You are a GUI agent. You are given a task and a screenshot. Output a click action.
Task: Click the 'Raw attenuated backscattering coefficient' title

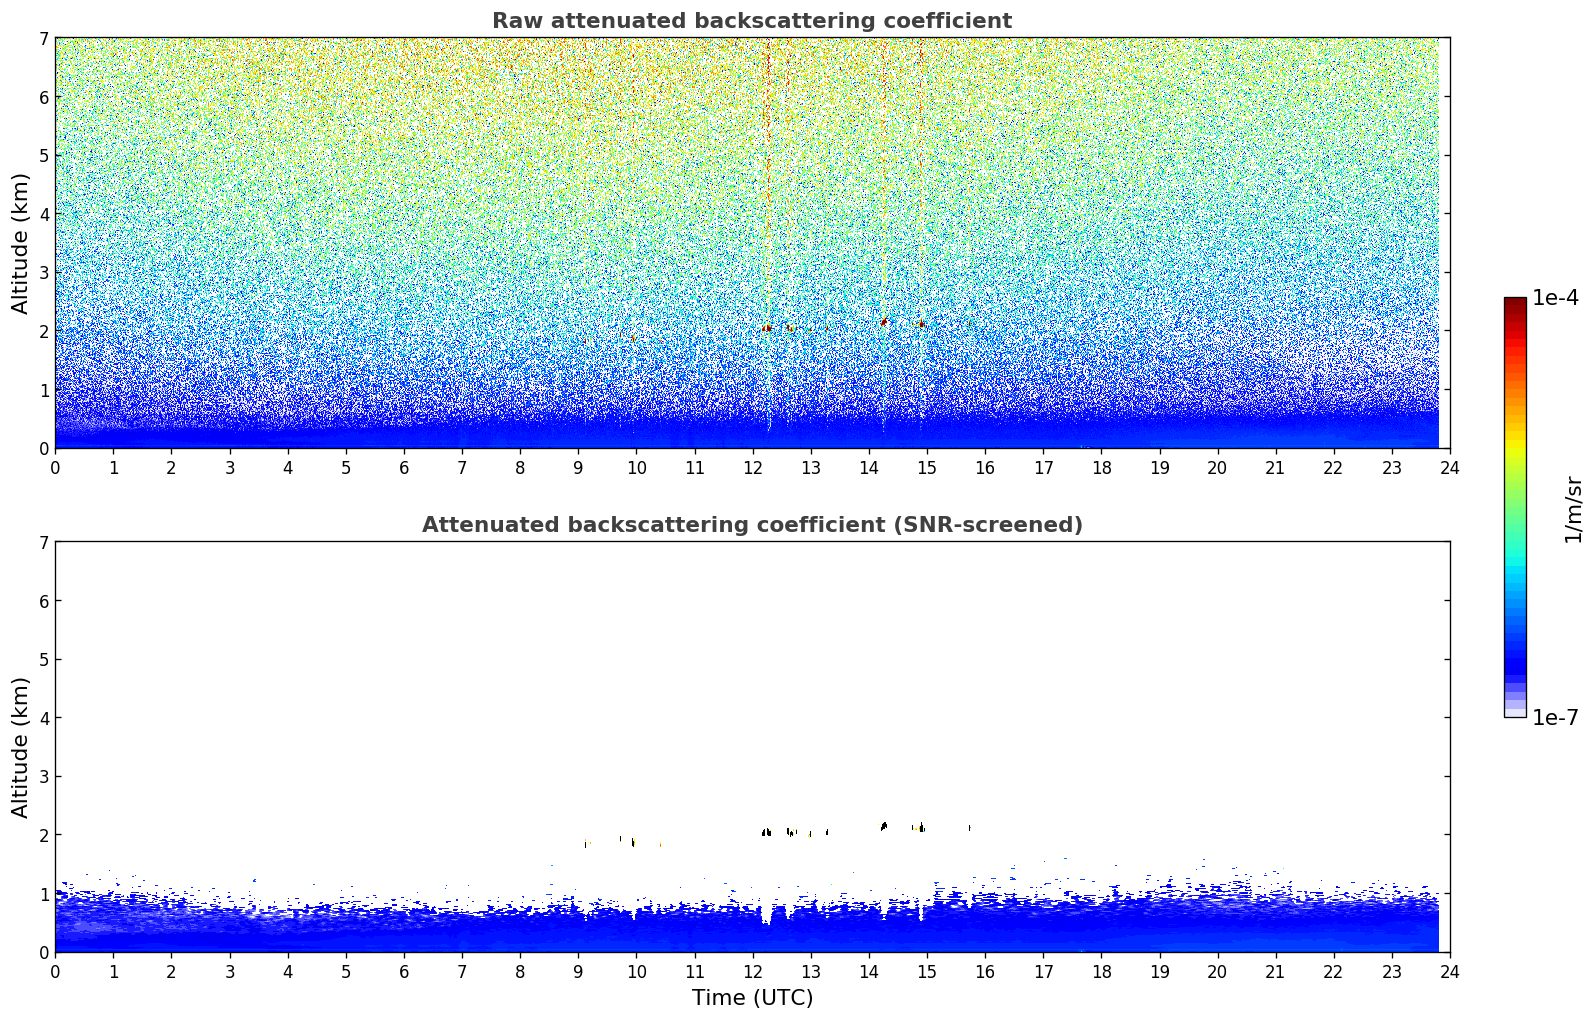coord(752,21)
